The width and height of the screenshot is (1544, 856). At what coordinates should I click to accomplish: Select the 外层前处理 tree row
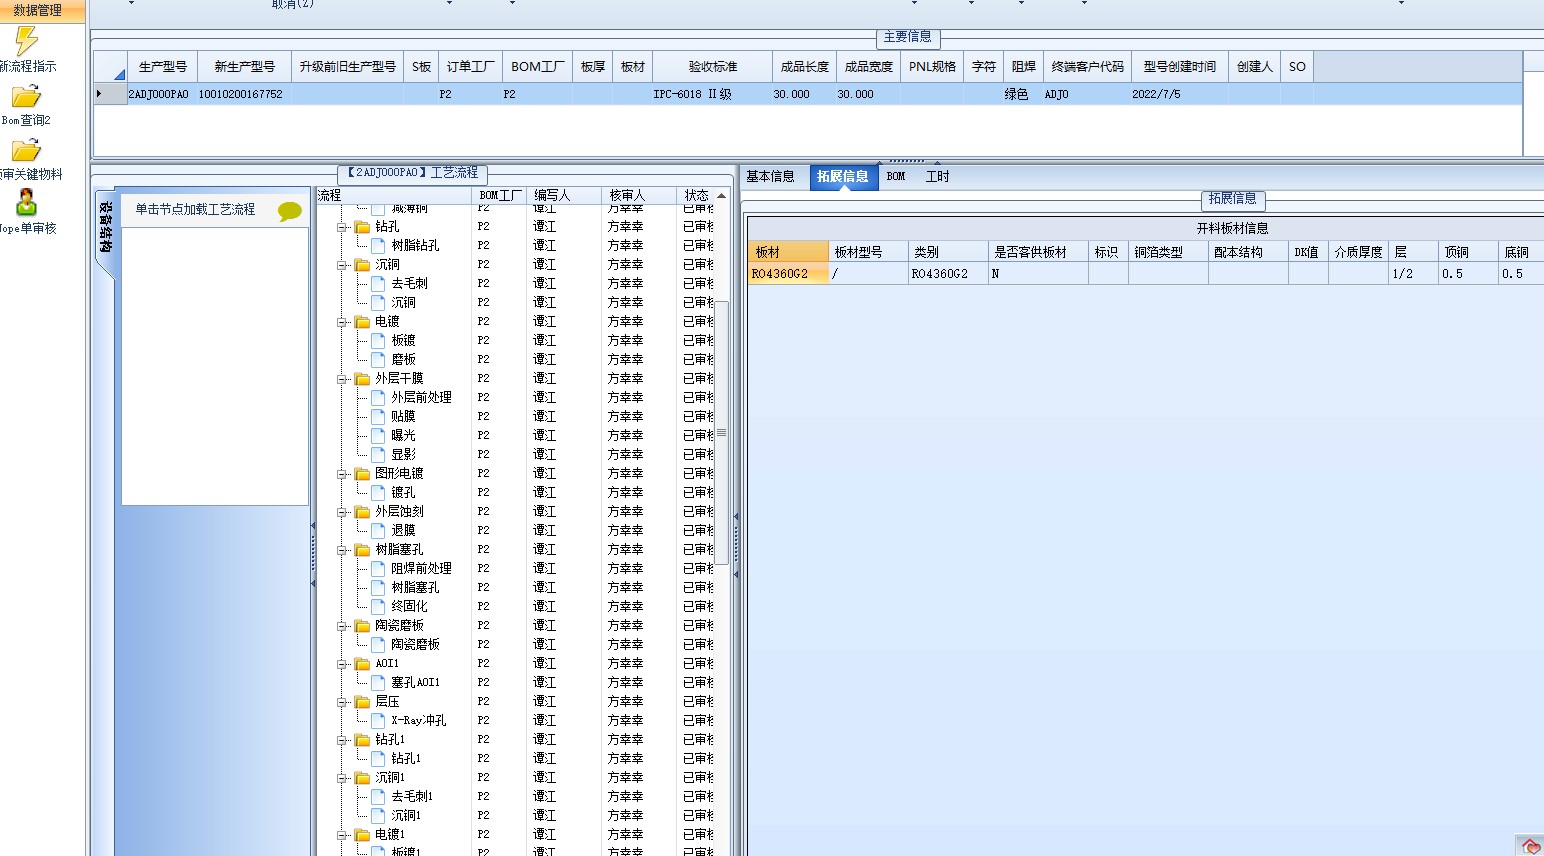[x=421, y=398]
